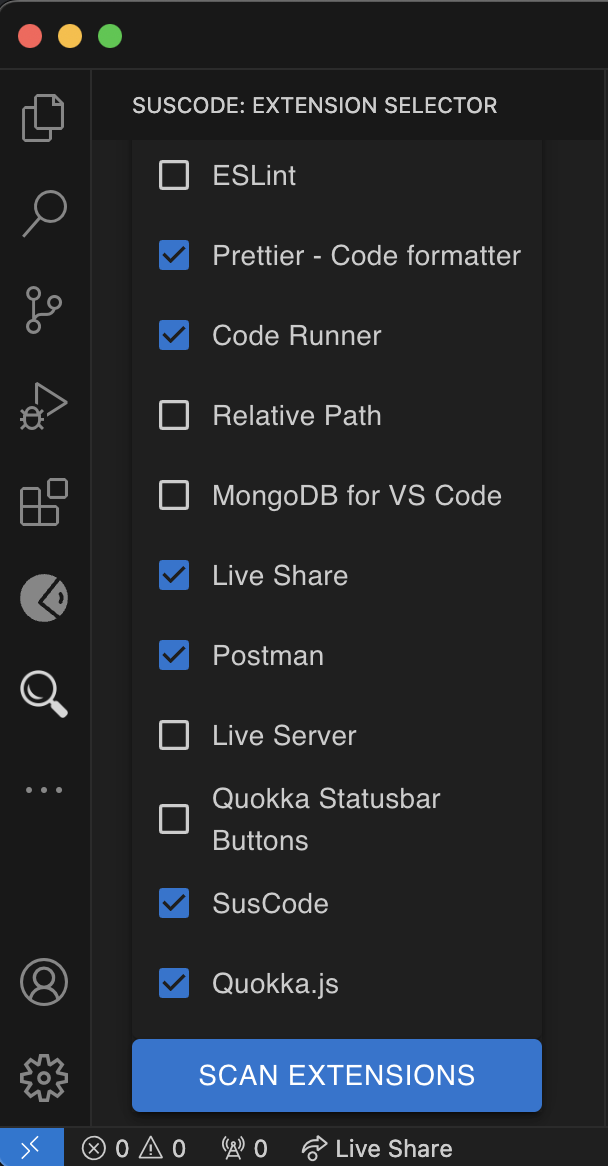Open the SusCode magnifier view

[x=44, y=694]
